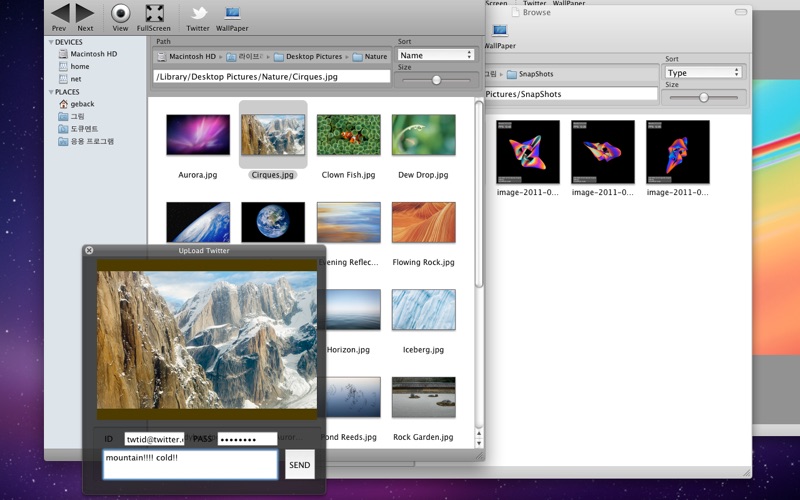Click SnapShots folder in Browse window path
The image size is (800, 500).
(x=530, y=74)
